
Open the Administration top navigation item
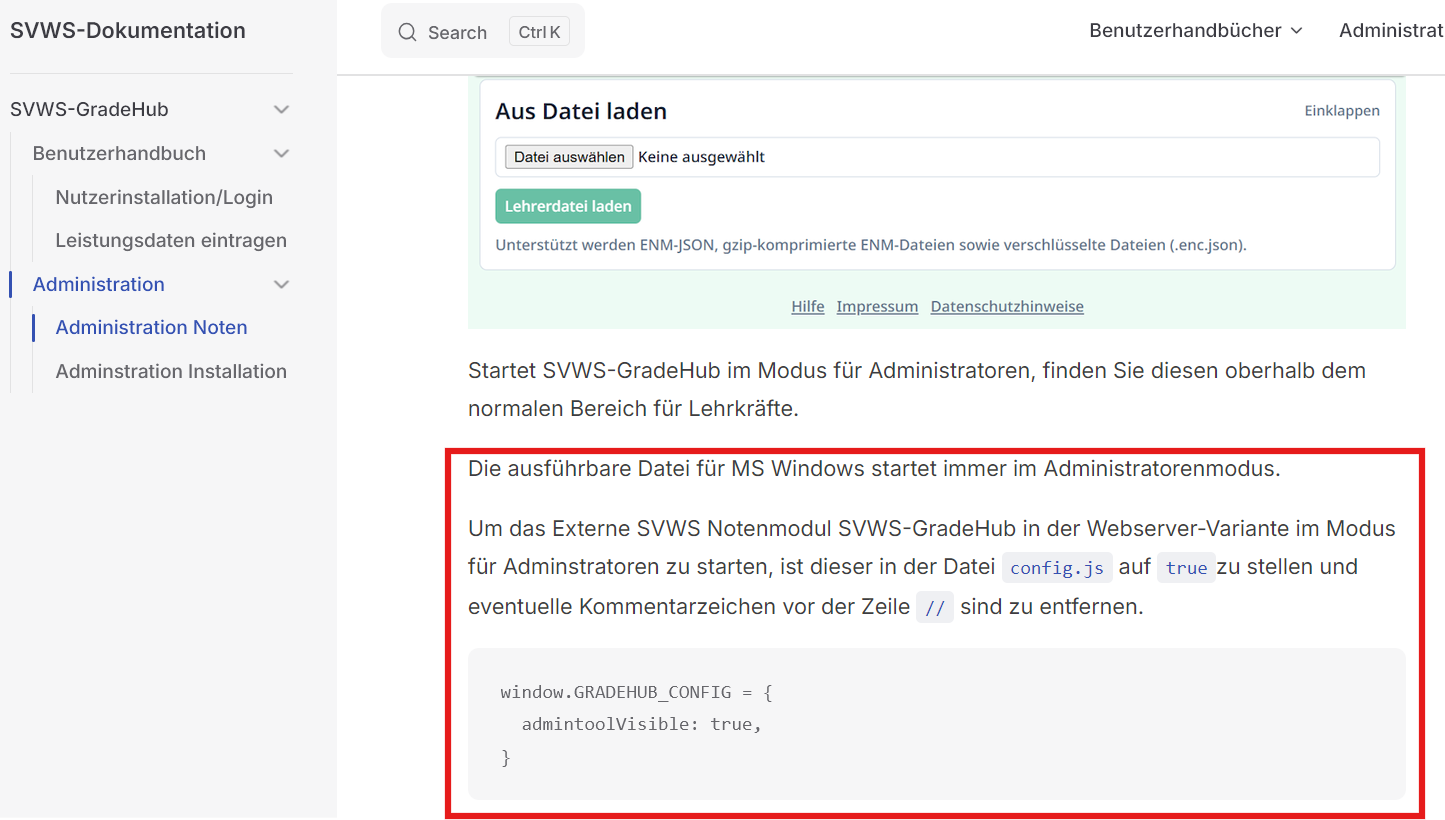pyautogui.click(x=1392, y=30)
